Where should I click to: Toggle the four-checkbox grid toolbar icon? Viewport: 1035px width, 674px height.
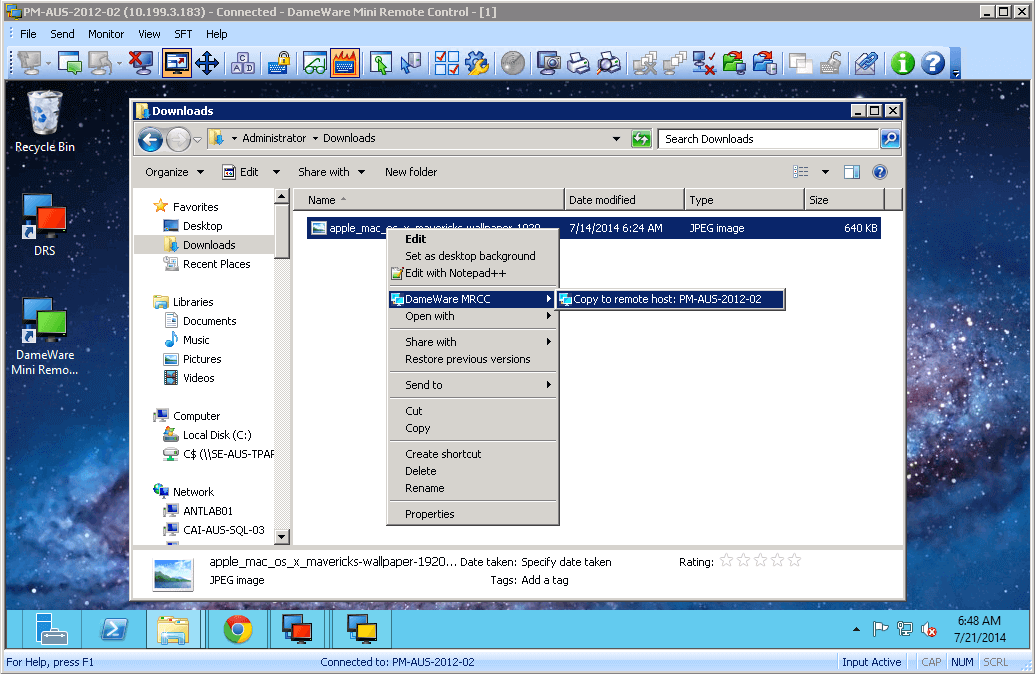click(x=446, y=63)
